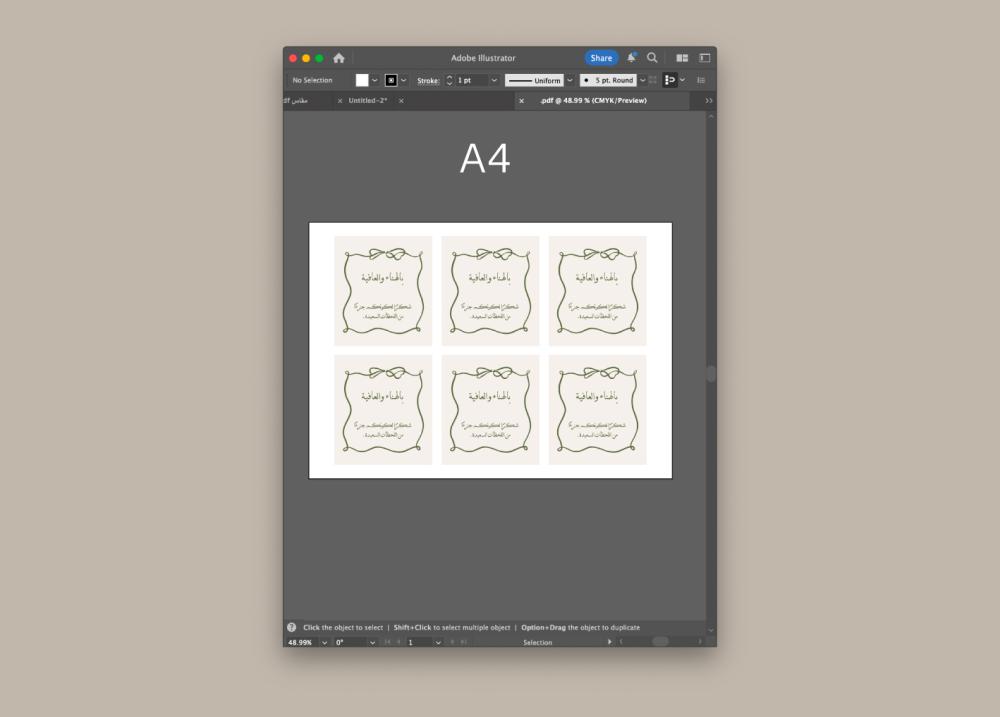Open the fill color dropdown arrow

[375, 80]
